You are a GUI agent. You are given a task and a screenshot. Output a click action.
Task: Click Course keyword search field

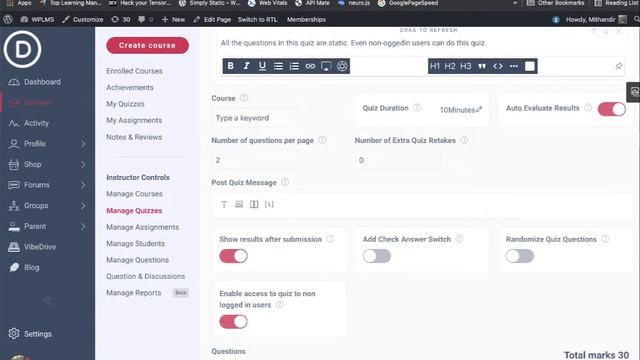(255, 118)
